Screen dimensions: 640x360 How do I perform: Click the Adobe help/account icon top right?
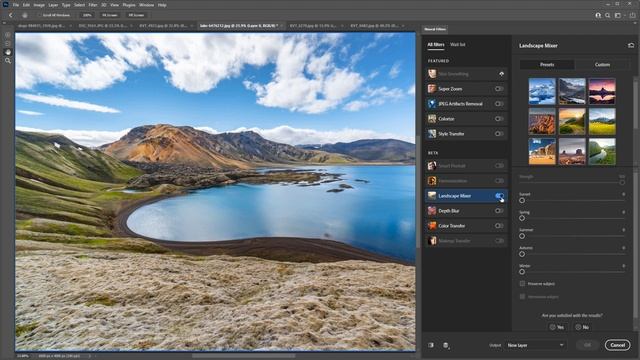[598, 15]
